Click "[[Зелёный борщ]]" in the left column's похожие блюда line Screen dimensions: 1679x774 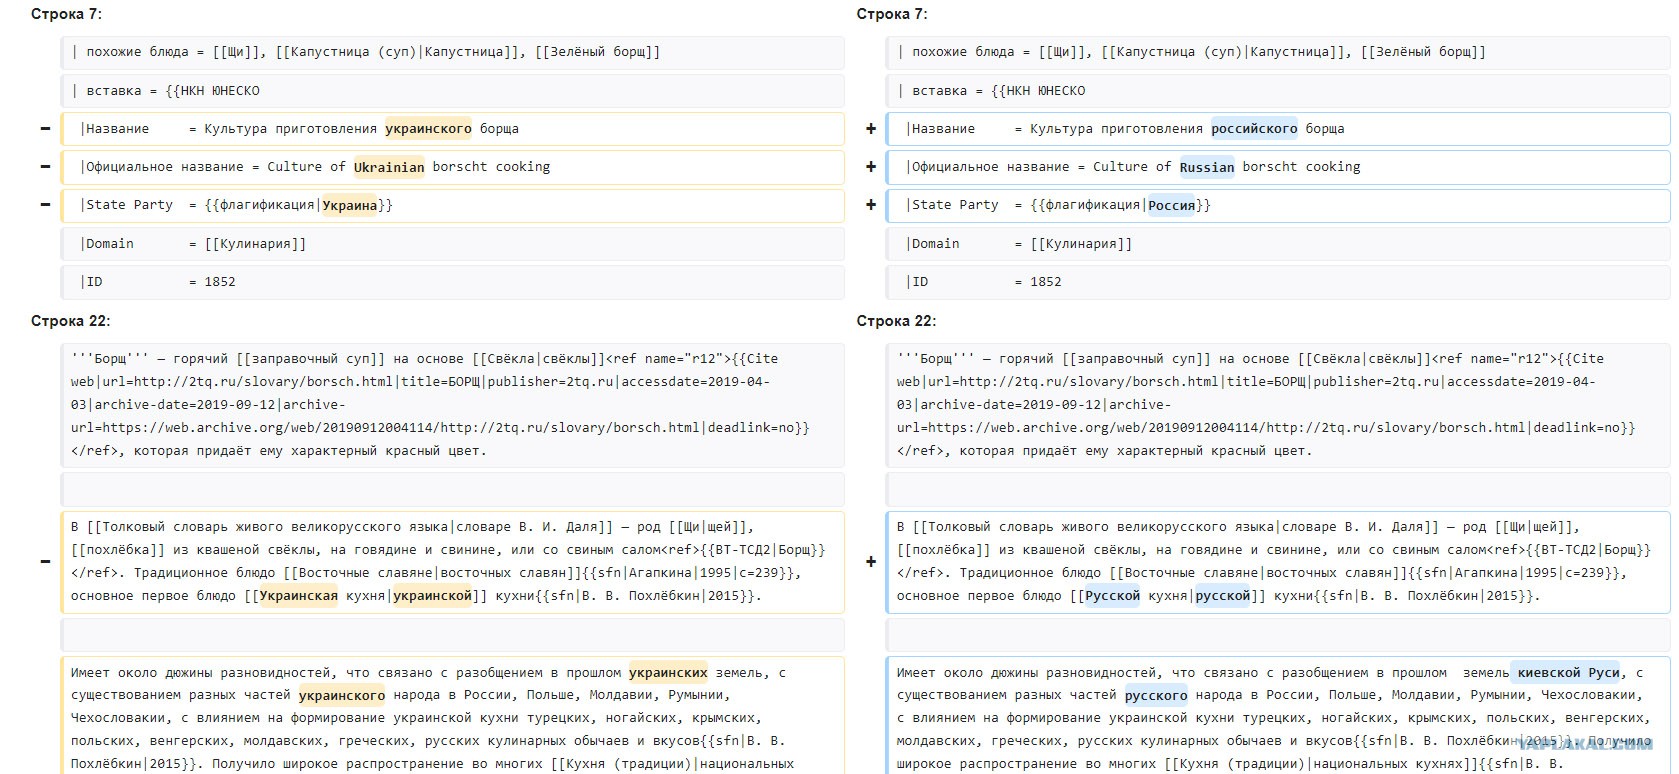[x=597, y=52]
